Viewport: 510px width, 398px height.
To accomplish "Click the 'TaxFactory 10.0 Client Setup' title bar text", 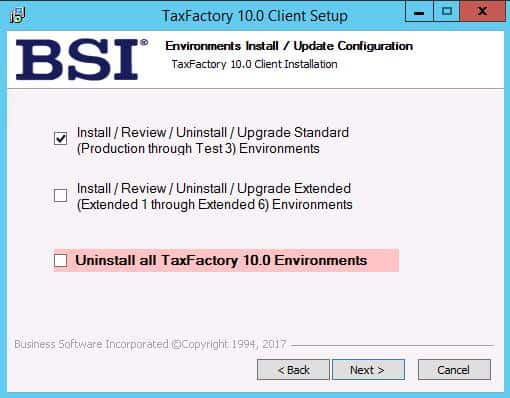I will click(x=255, y=16).
